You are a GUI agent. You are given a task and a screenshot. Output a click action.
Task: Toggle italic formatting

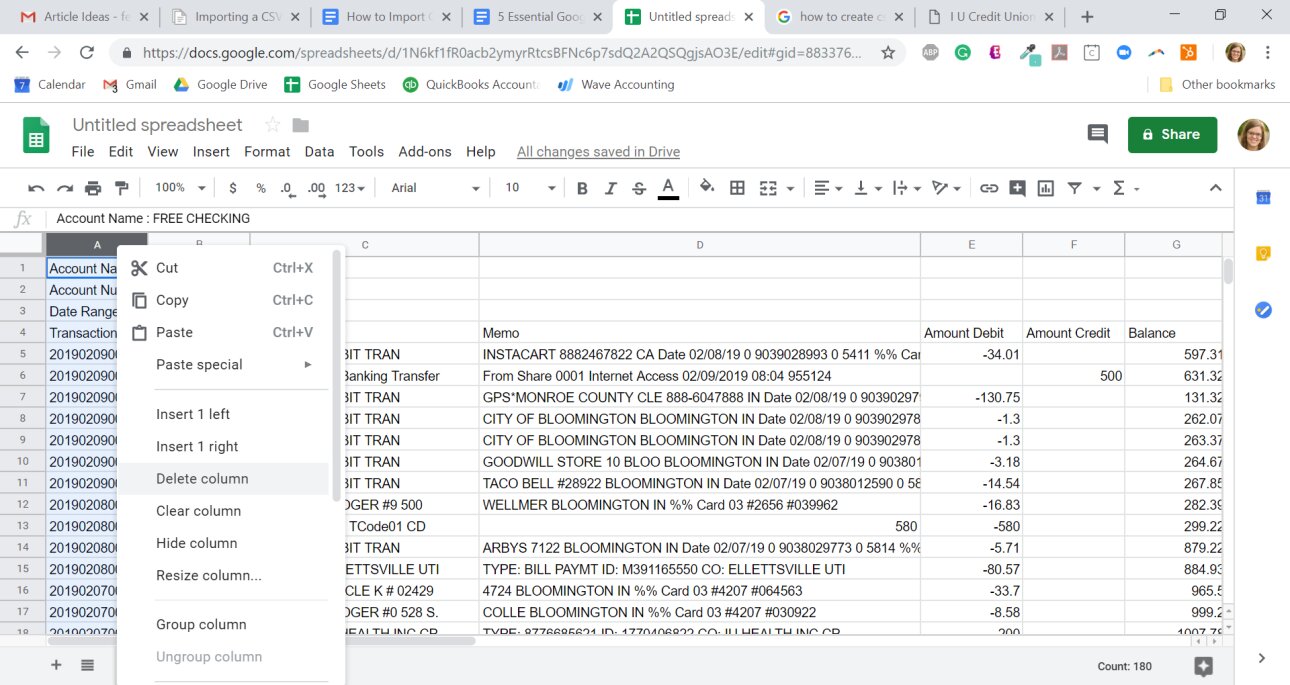pyautogui.click(x=610, y=187)
